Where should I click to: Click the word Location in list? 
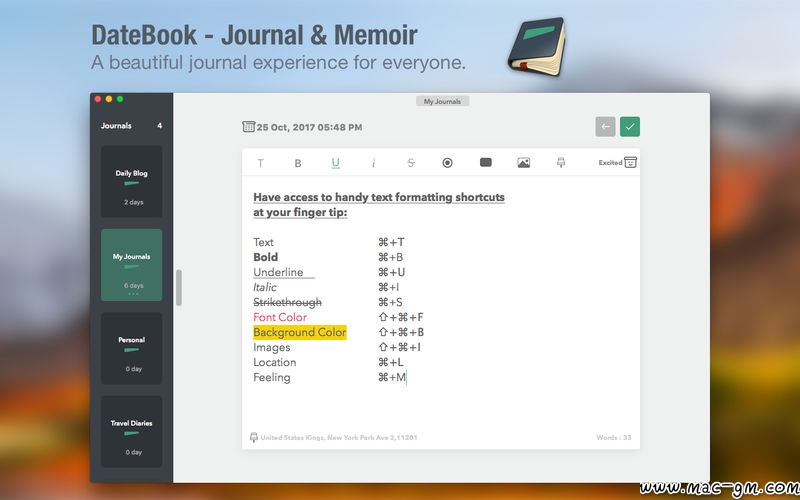click(274, 362)
